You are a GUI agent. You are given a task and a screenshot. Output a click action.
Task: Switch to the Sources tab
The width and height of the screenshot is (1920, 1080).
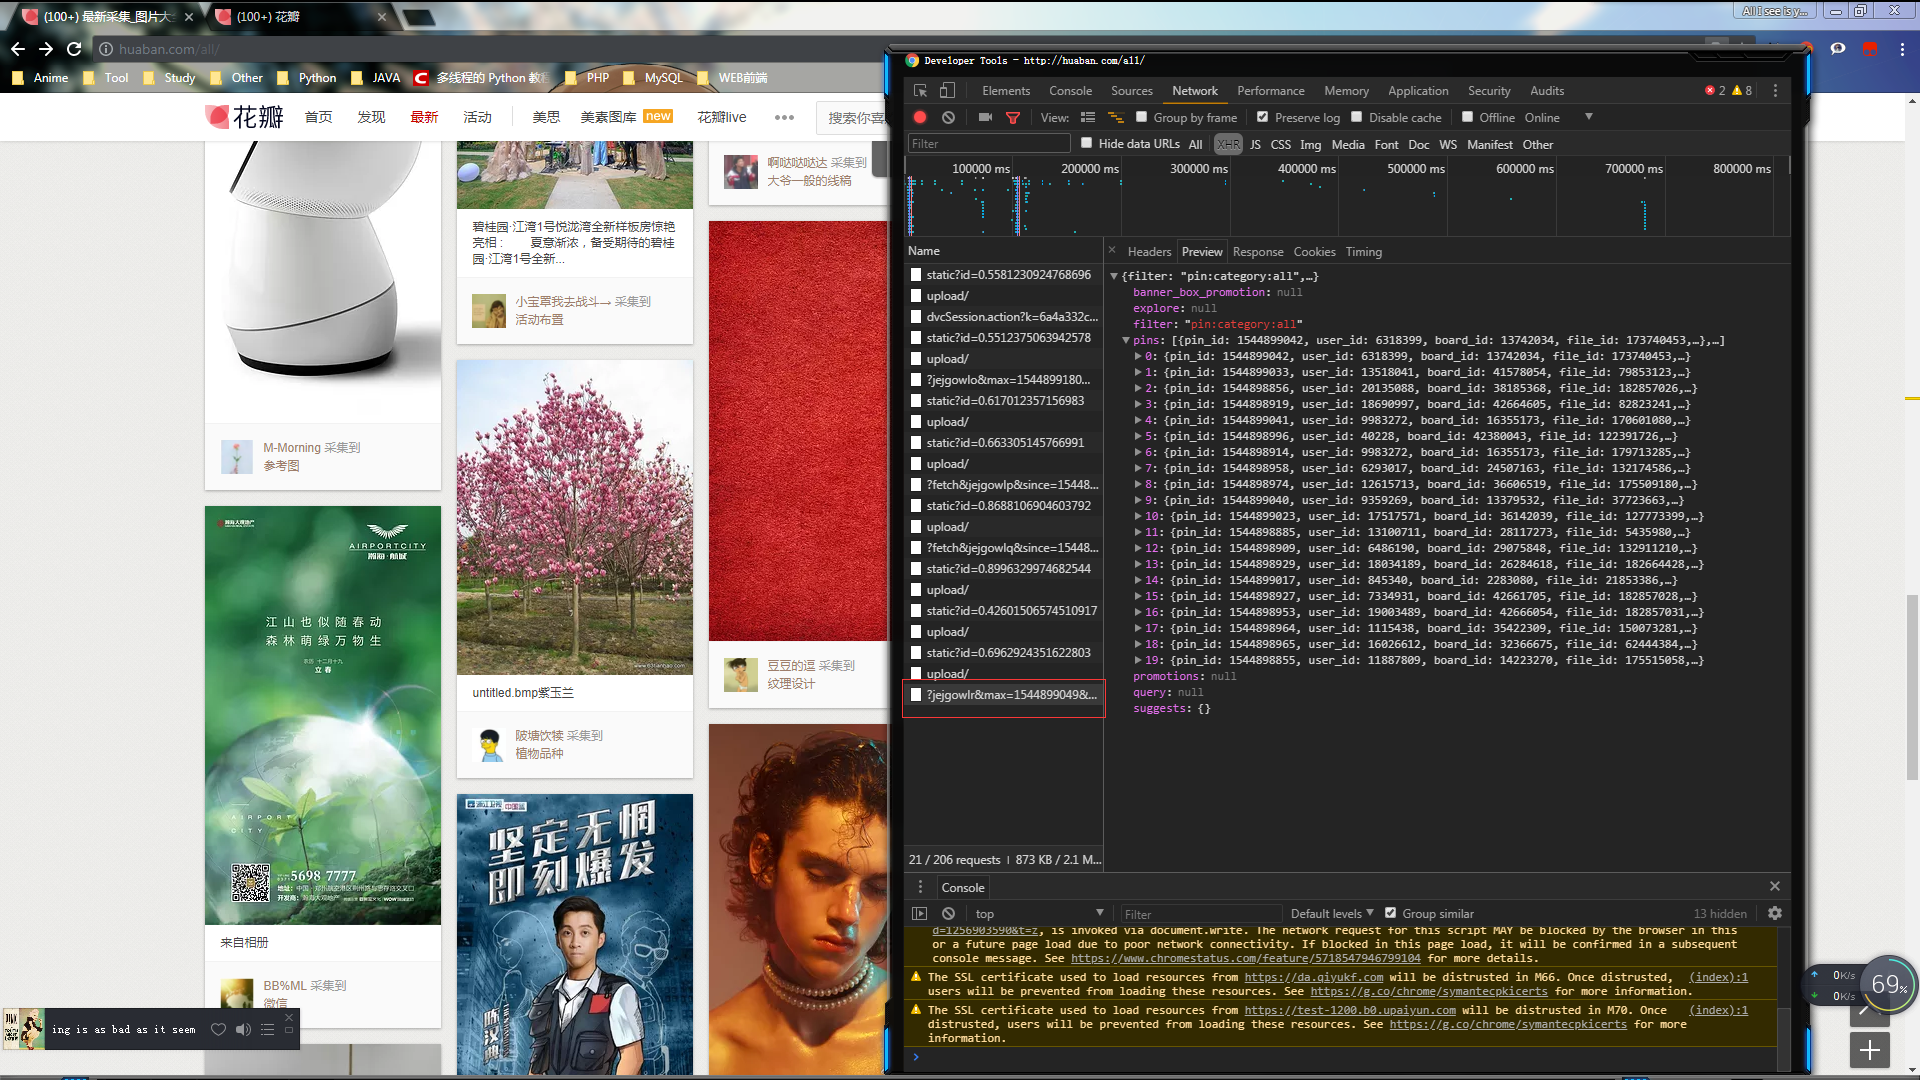click(x=1131, y=91)
